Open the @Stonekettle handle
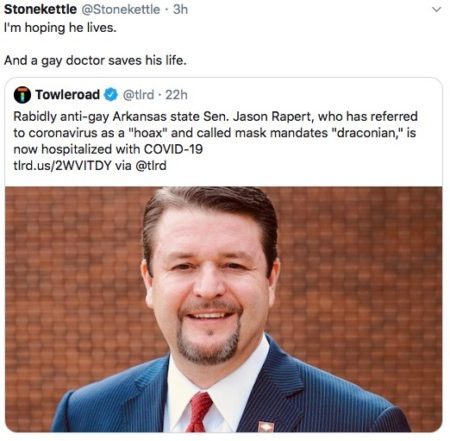The height and width of the screenshot is (441, 450). pyautogui.click(x=121, y=9)
